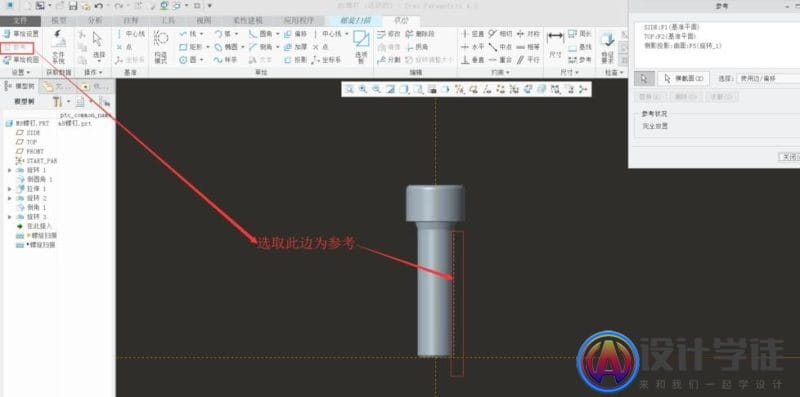
Task: Click the Perimeter (周长) dimension tool
Action: click(x=580, y=34)
